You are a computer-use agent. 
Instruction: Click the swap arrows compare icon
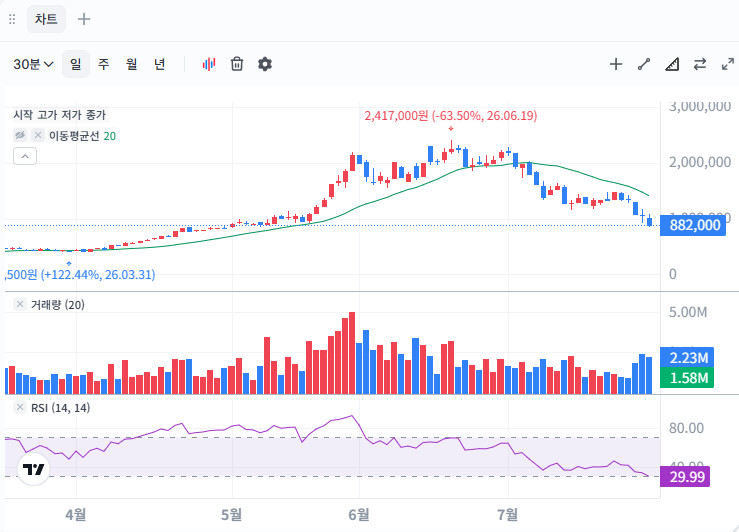(700, 64)
